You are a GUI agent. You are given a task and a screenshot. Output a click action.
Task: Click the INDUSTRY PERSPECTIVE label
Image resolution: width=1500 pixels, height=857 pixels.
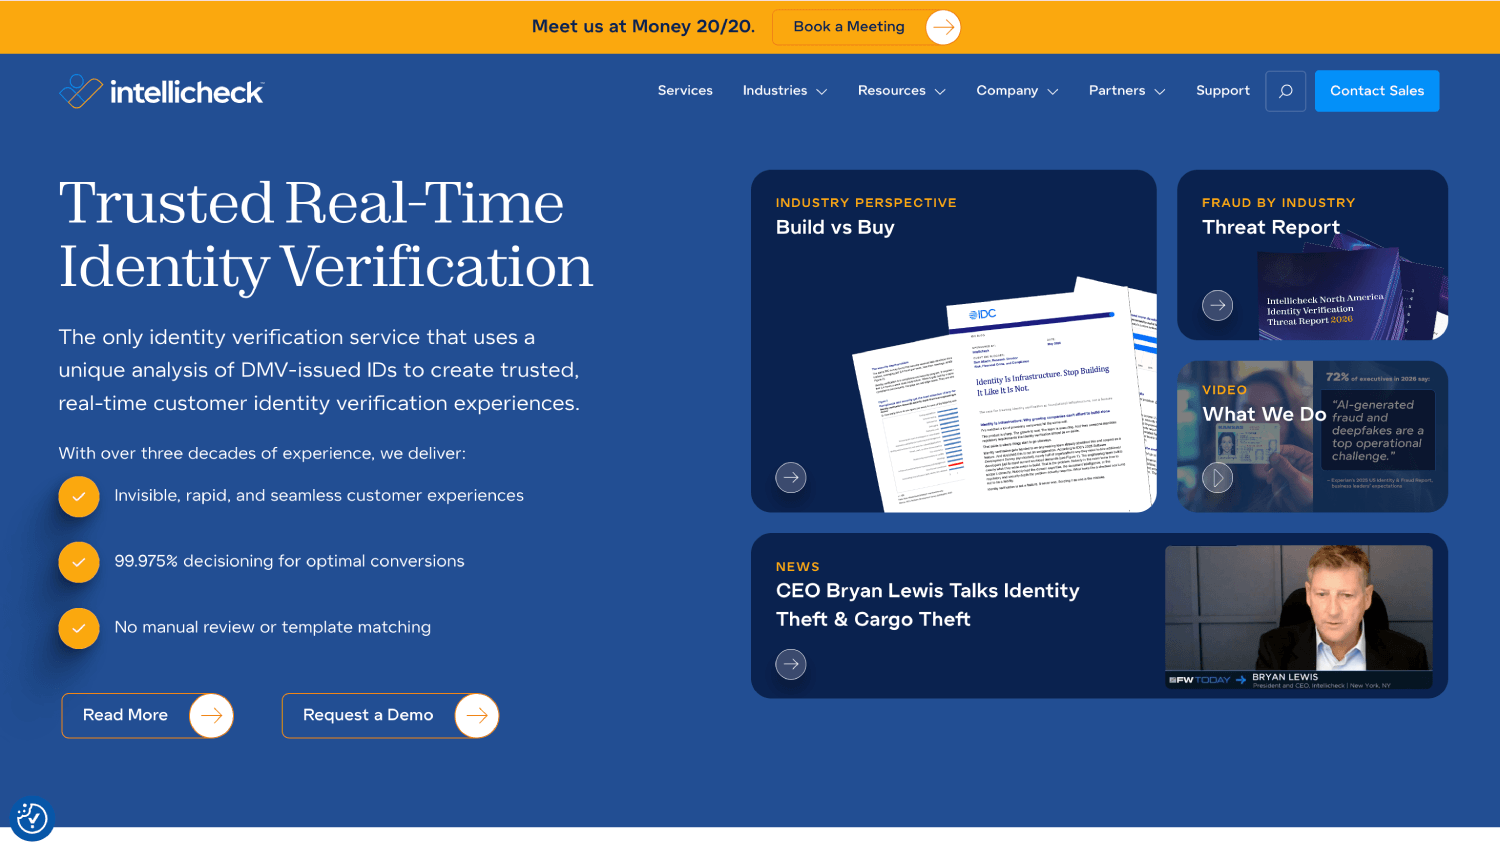tap(866, 203)
